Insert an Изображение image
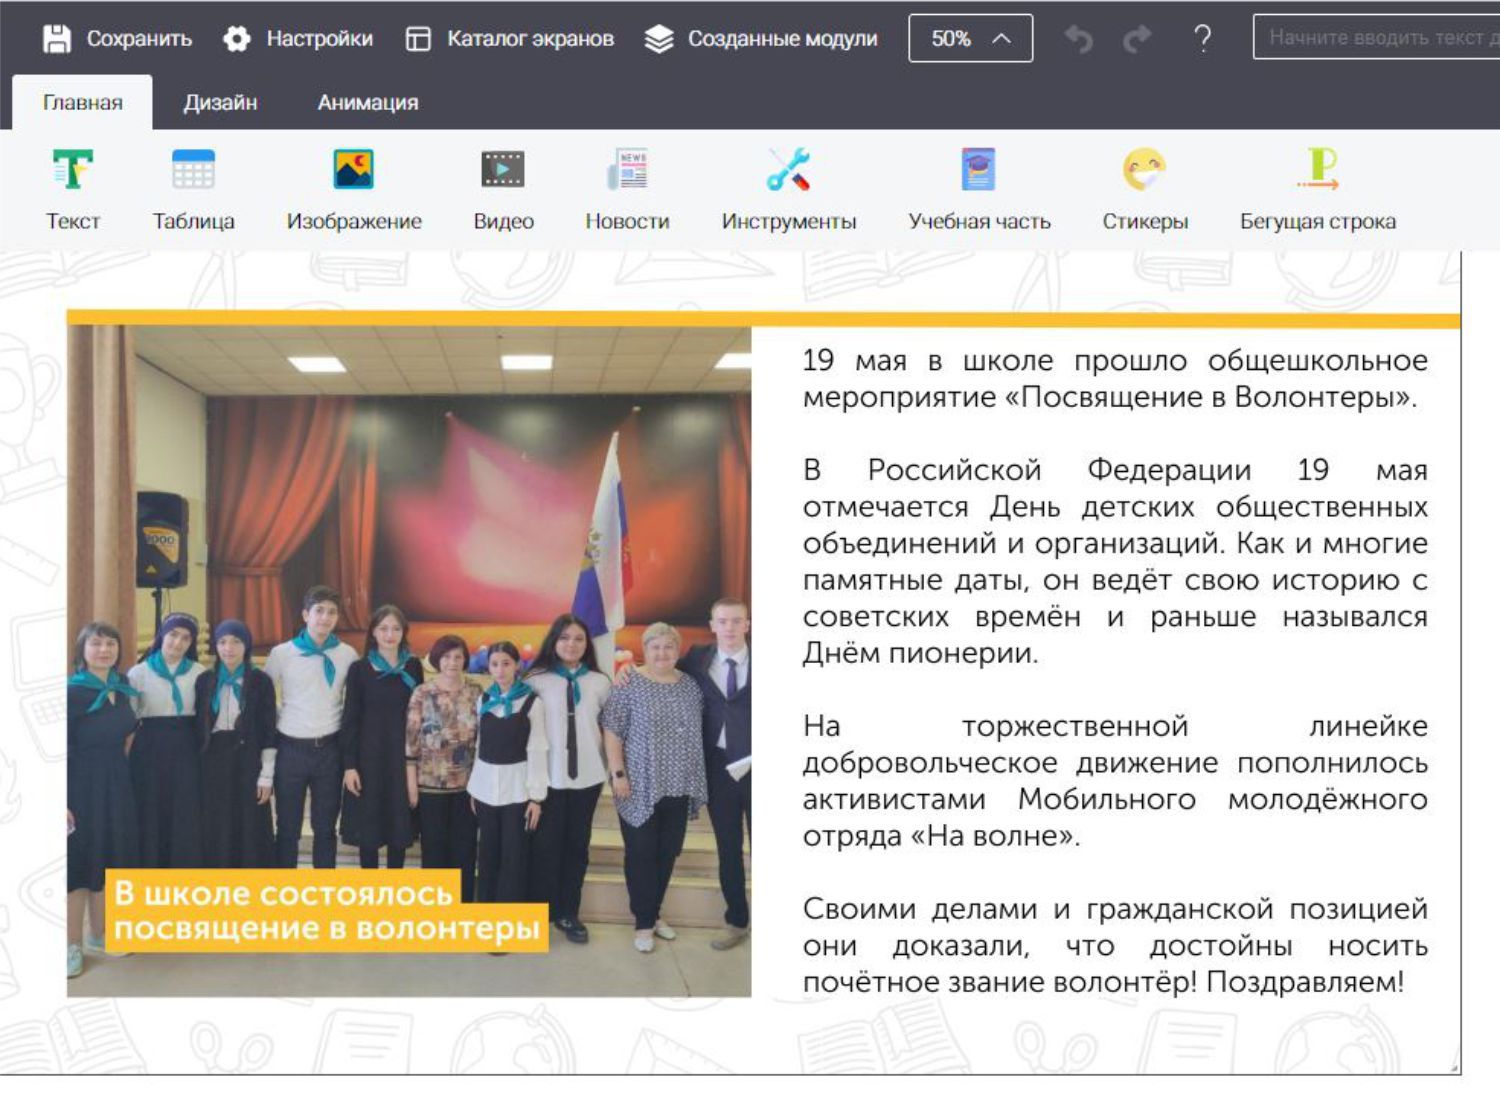 point(354,190)
